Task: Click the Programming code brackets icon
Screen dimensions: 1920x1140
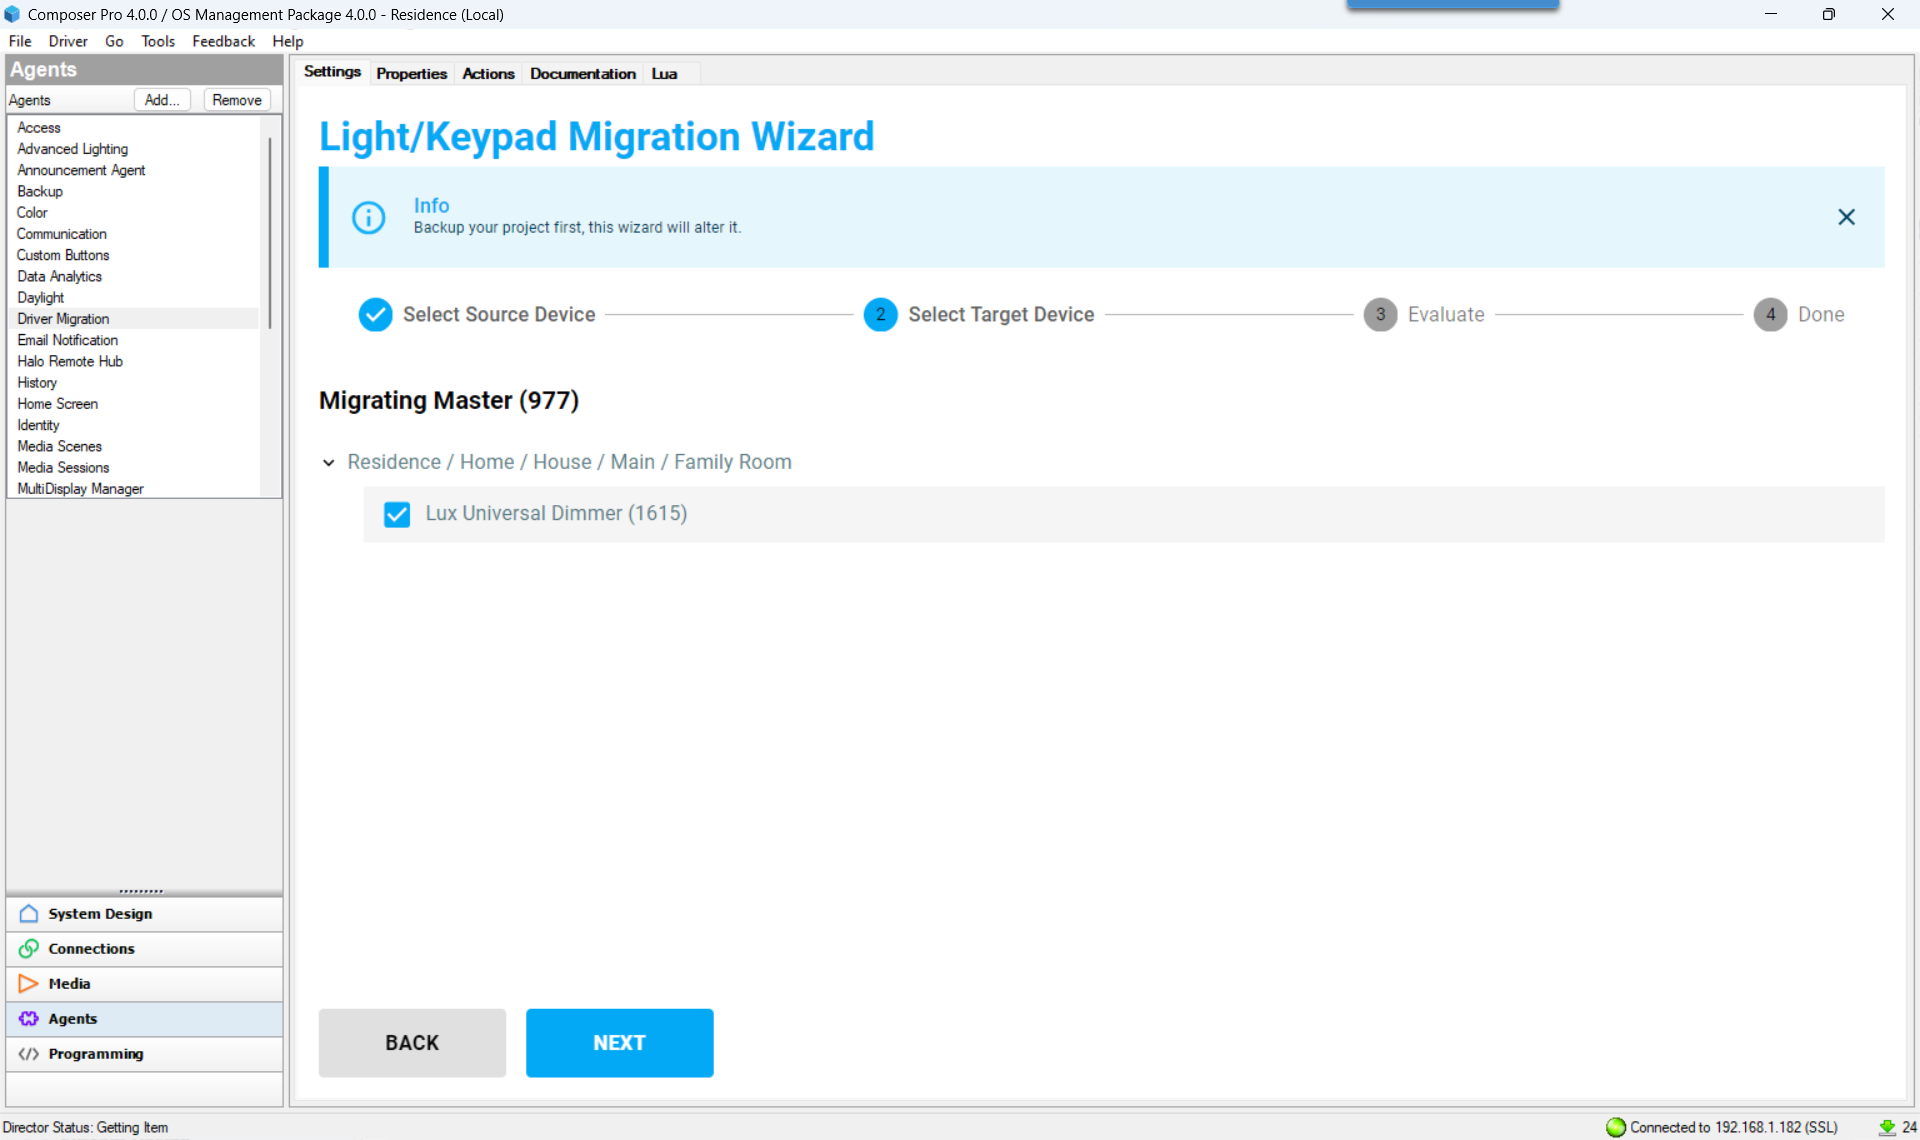Action: click(29, 1054)
